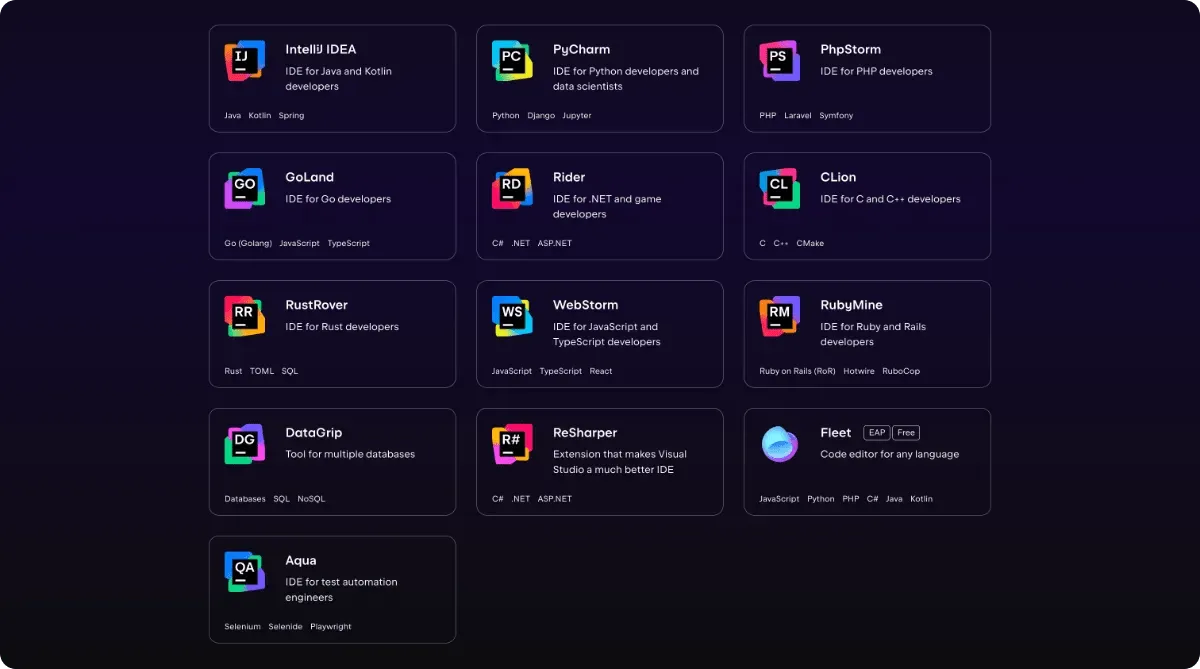This screenshot has width=1200, height=669.
Task: Click the PyCharm PC logo icon
Action: tap(512, 60)
